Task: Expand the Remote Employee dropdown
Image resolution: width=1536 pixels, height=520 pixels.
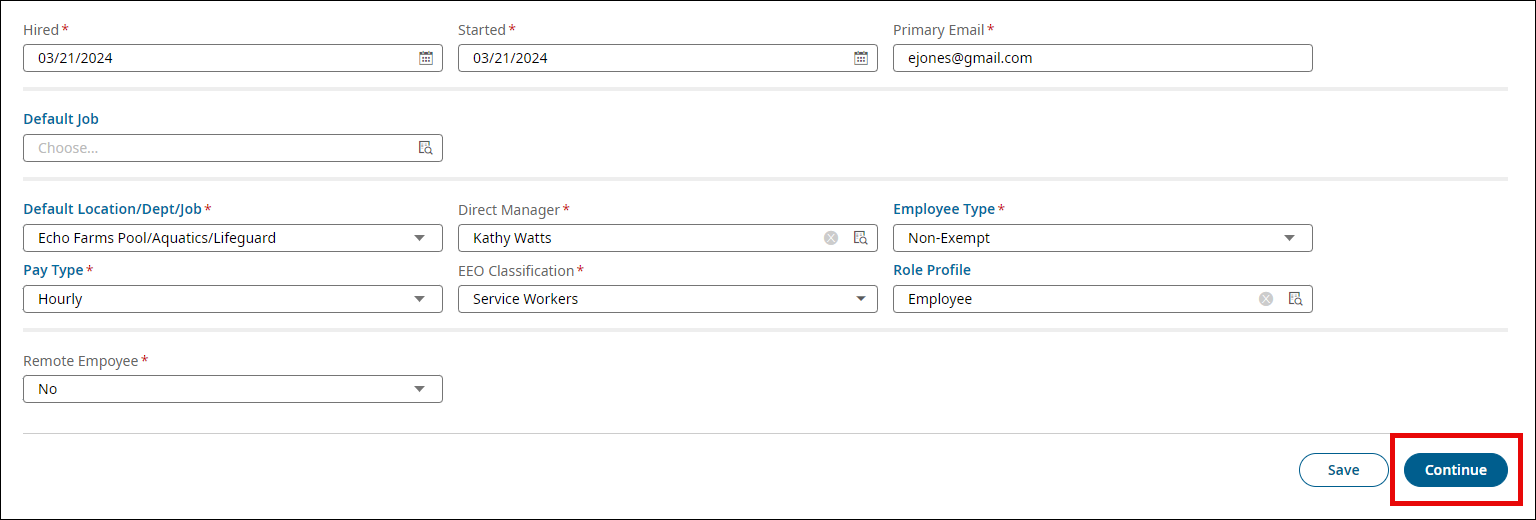Action: pyautogui.click(x=419, y=389)
